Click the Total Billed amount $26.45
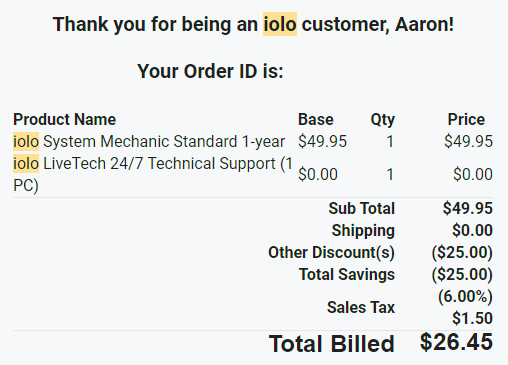508x365 pixels. point(456,342)
